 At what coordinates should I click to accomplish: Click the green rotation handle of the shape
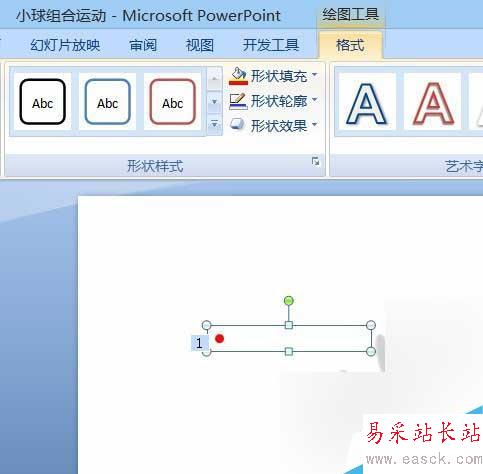click(289, 301)
